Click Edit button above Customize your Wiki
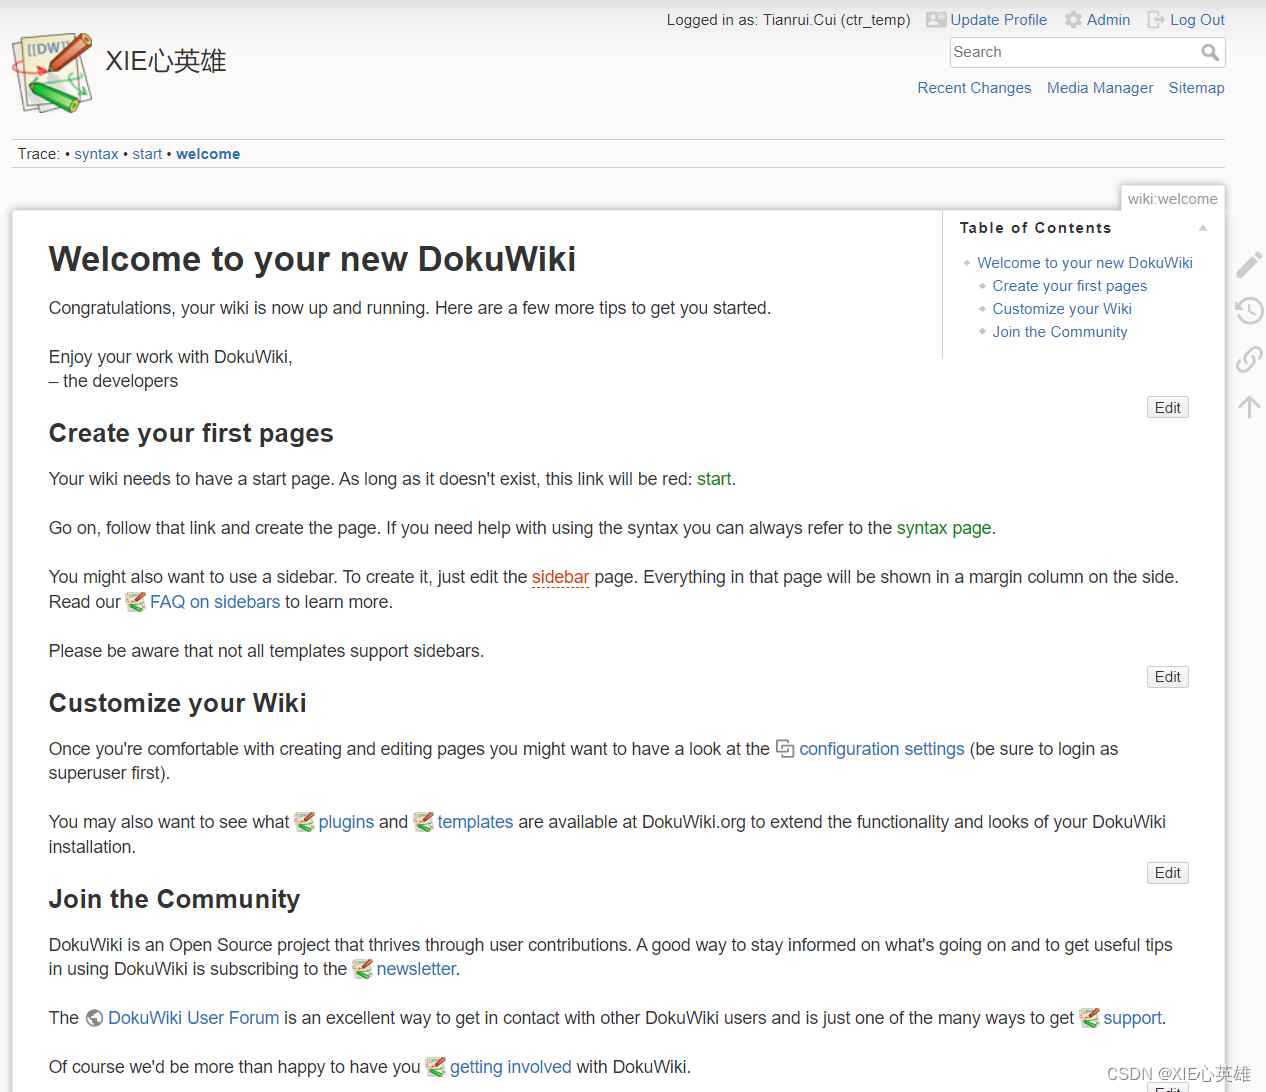Viewport: 1266px width, 1092px height. coord(1167,677)
